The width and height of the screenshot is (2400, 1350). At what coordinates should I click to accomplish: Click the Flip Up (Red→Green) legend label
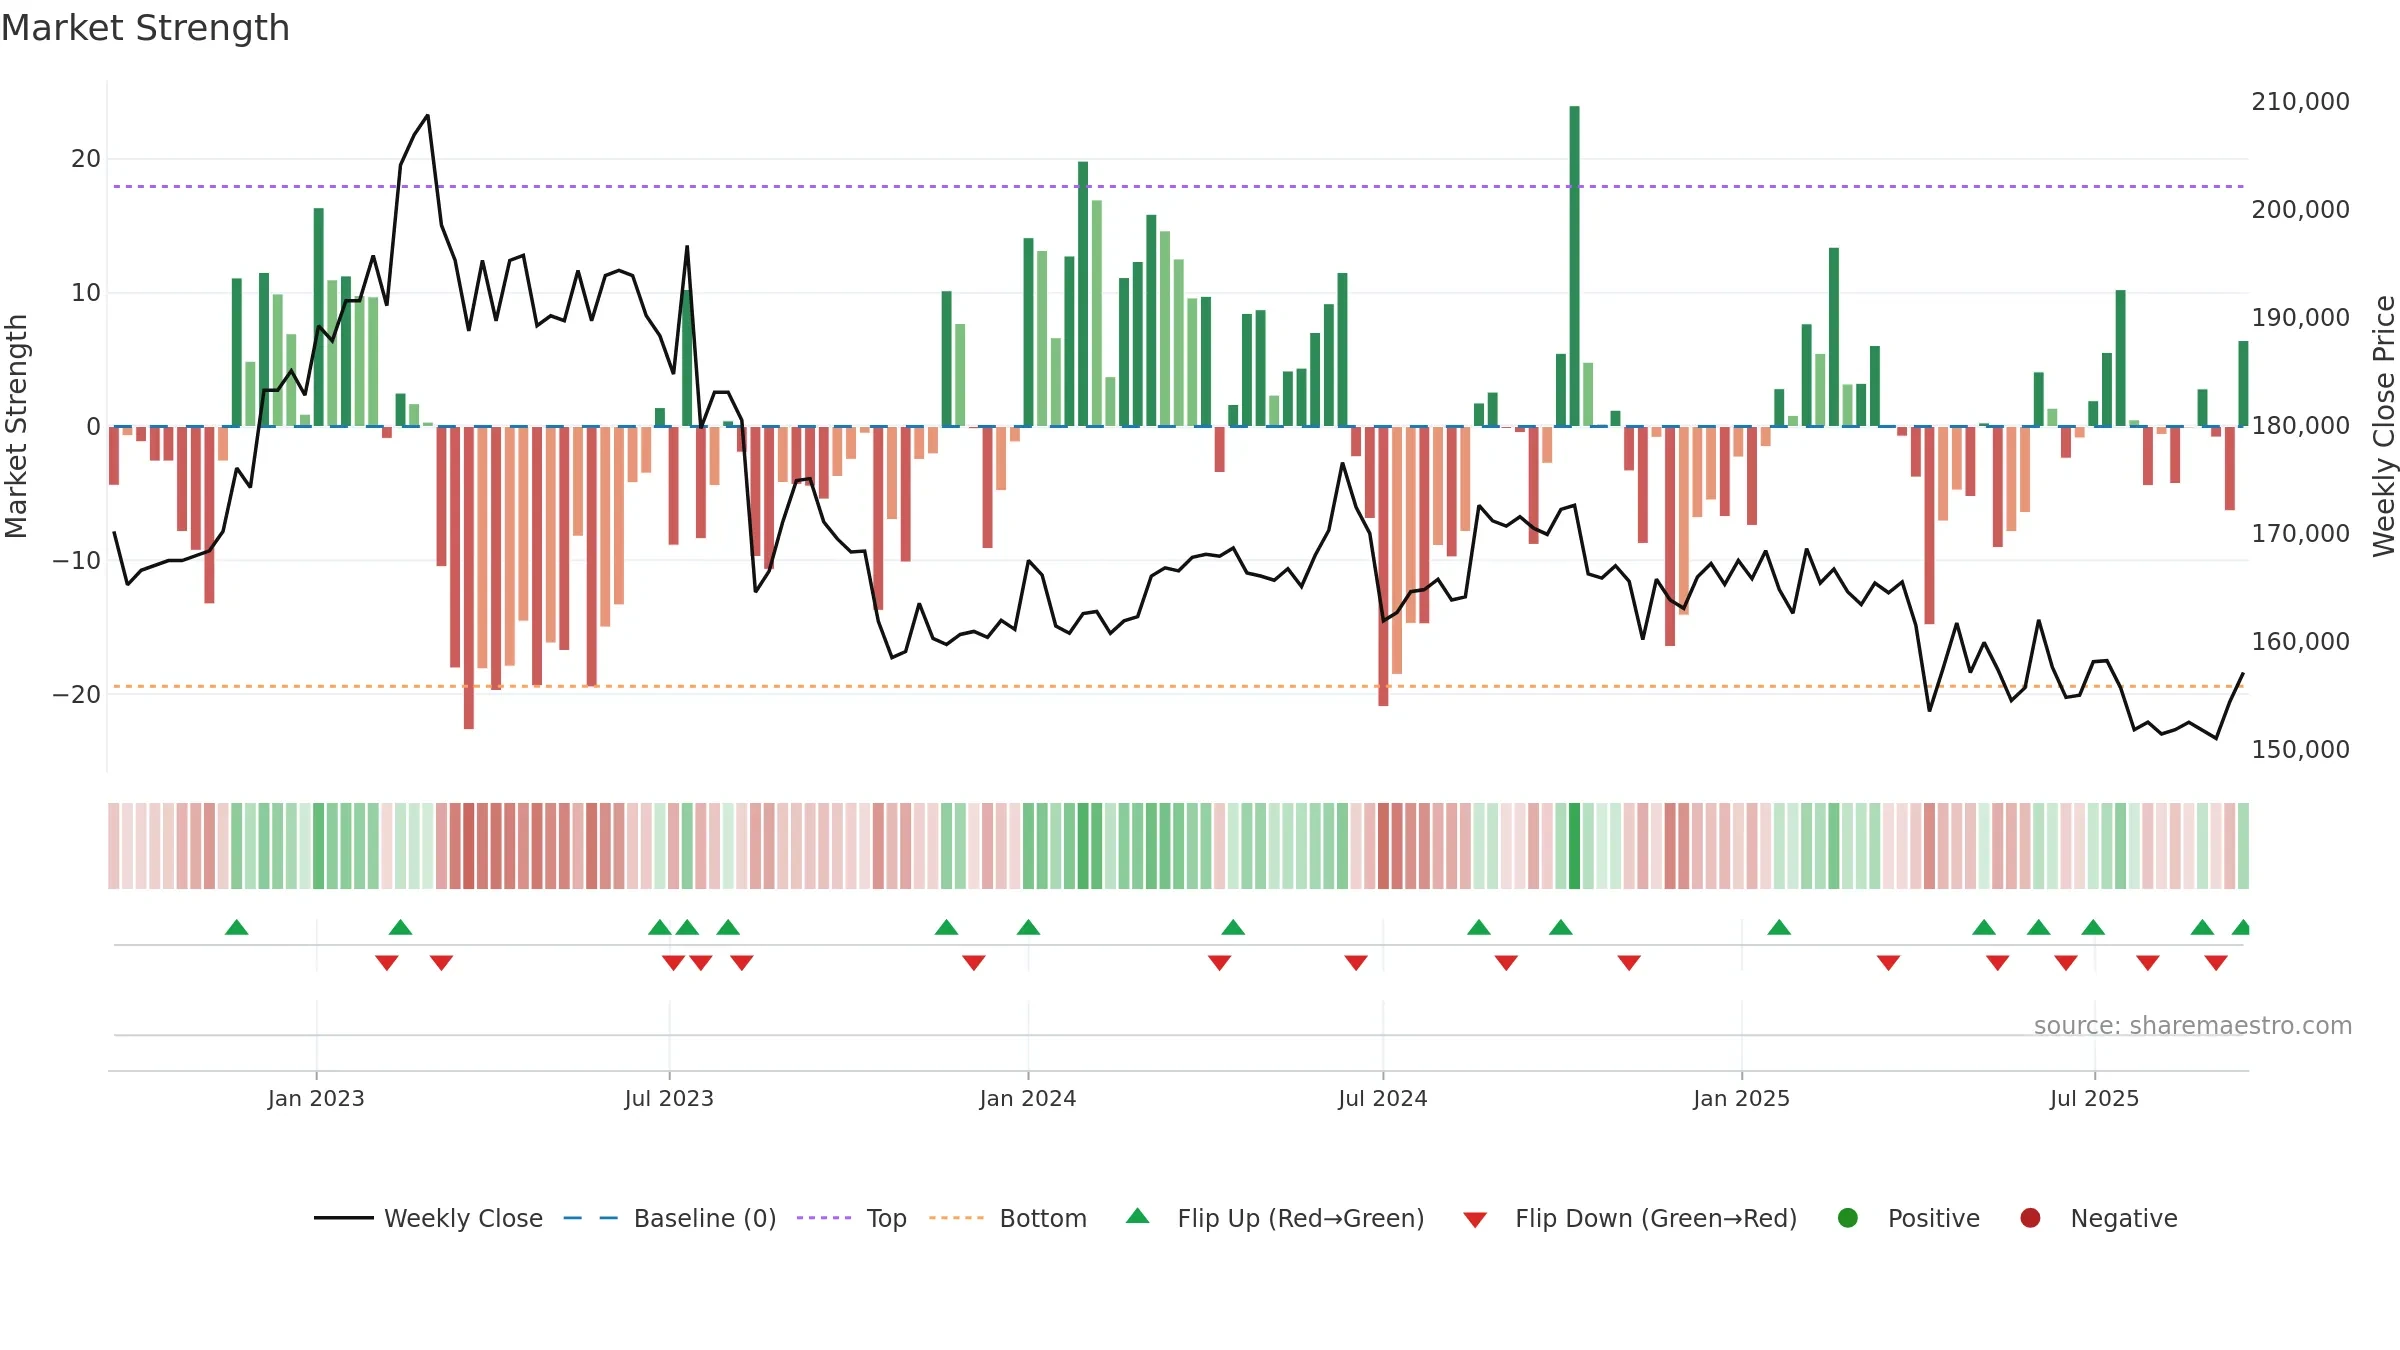point(1301,1218)
